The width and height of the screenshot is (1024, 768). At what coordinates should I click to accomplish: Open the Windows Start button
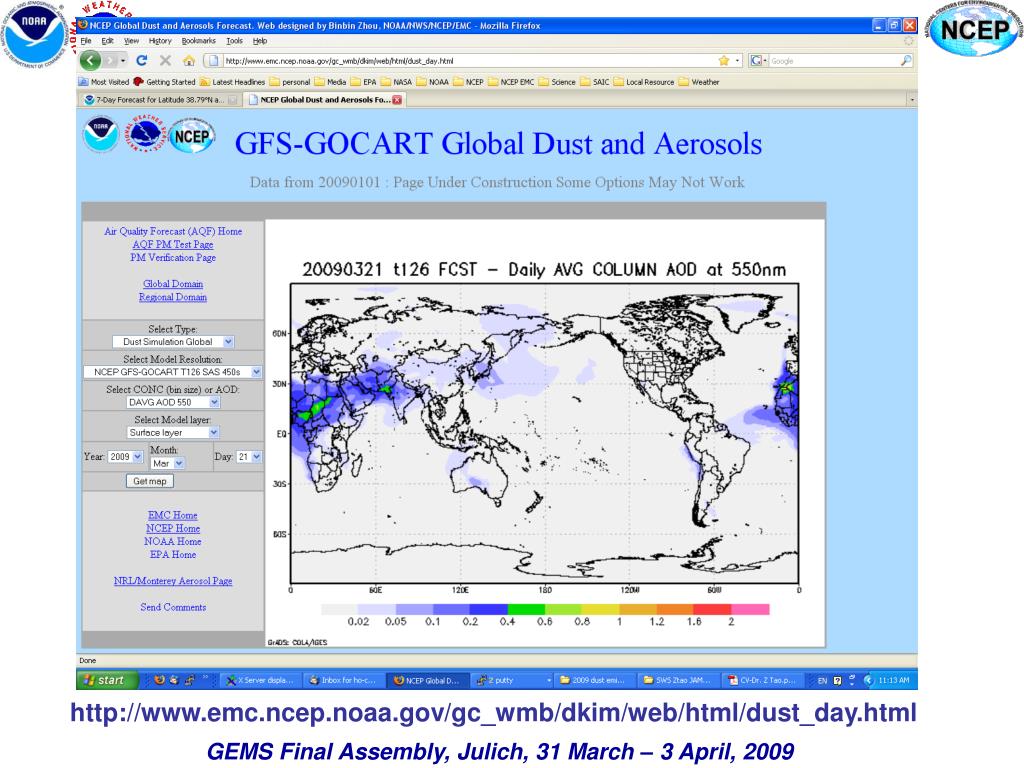click(108, 680)
